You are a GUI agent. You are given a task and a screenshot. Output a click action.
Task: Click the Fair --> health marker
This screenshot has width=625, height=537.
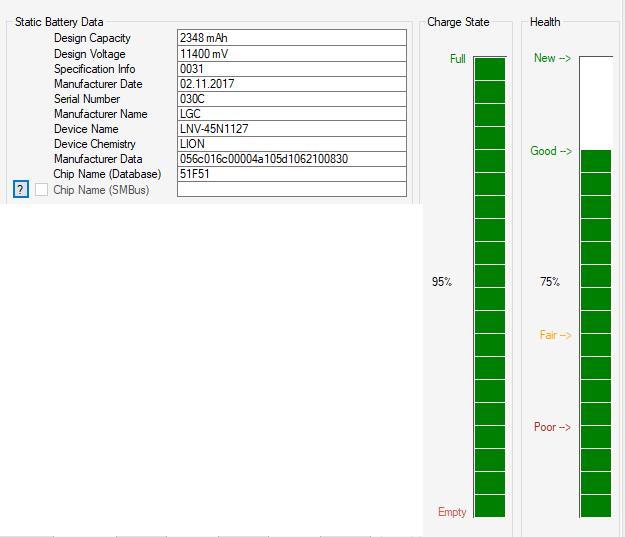click(x=556, y=335)
